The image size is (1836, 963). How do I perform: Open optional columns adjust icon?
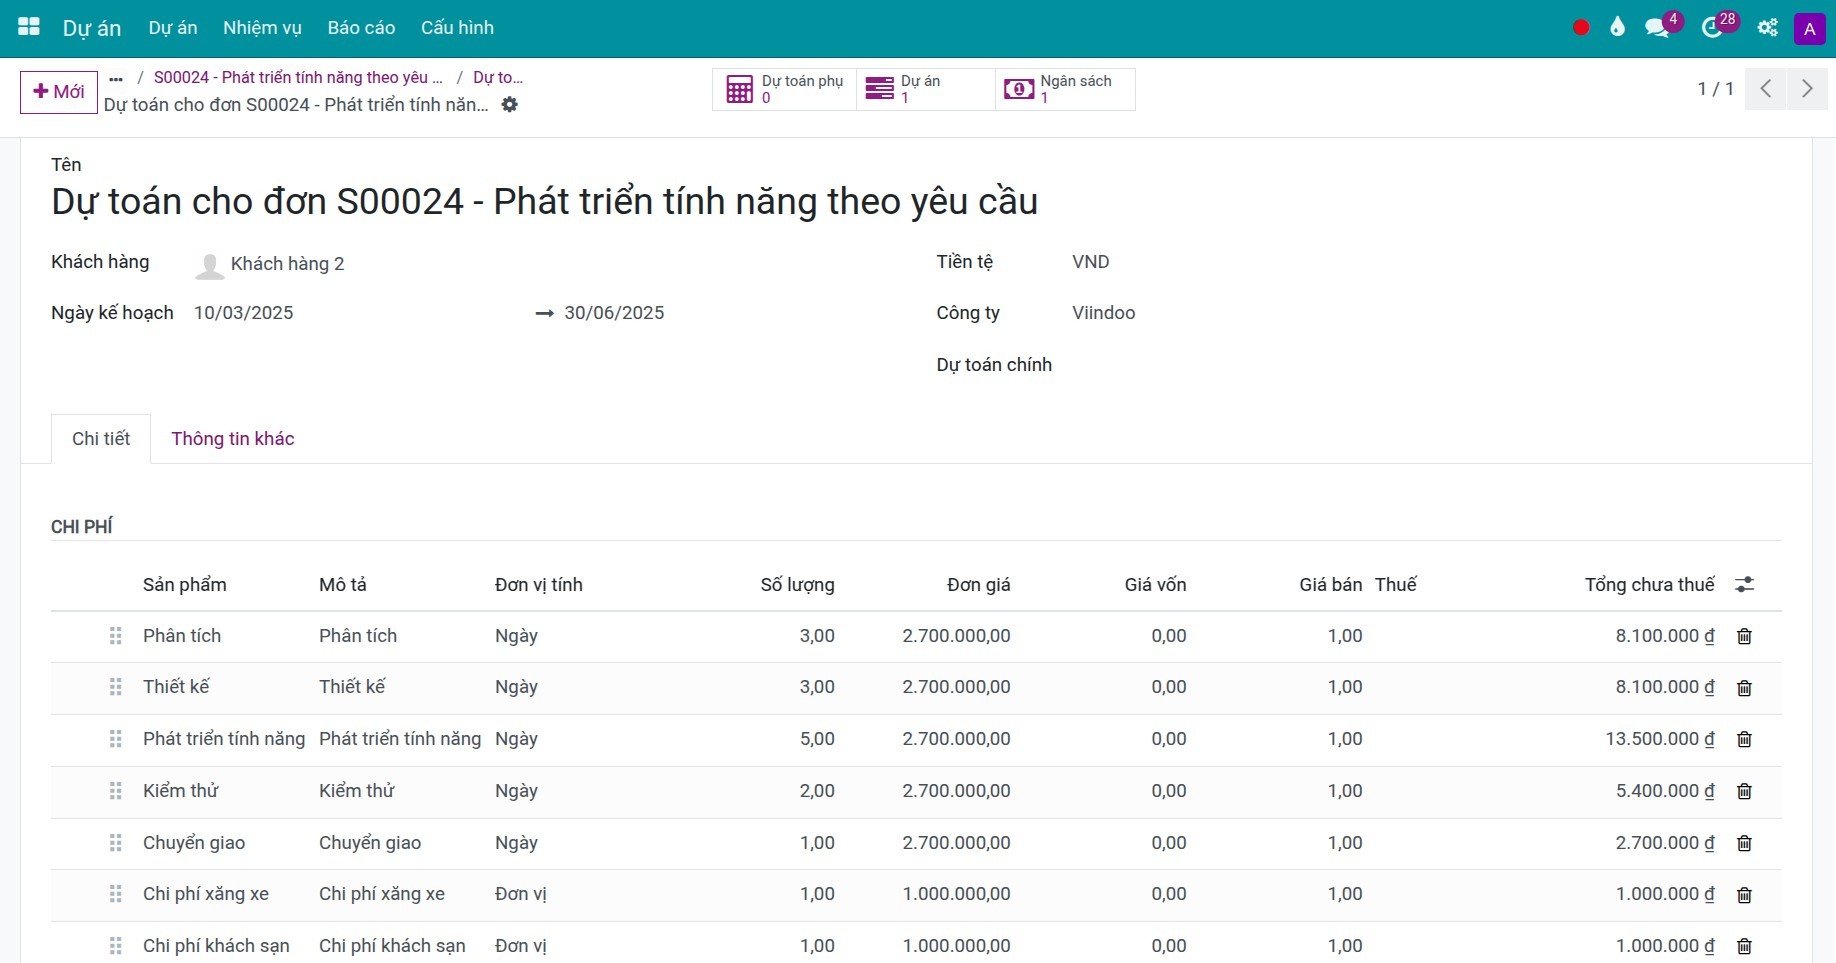tap(1745, 585)
